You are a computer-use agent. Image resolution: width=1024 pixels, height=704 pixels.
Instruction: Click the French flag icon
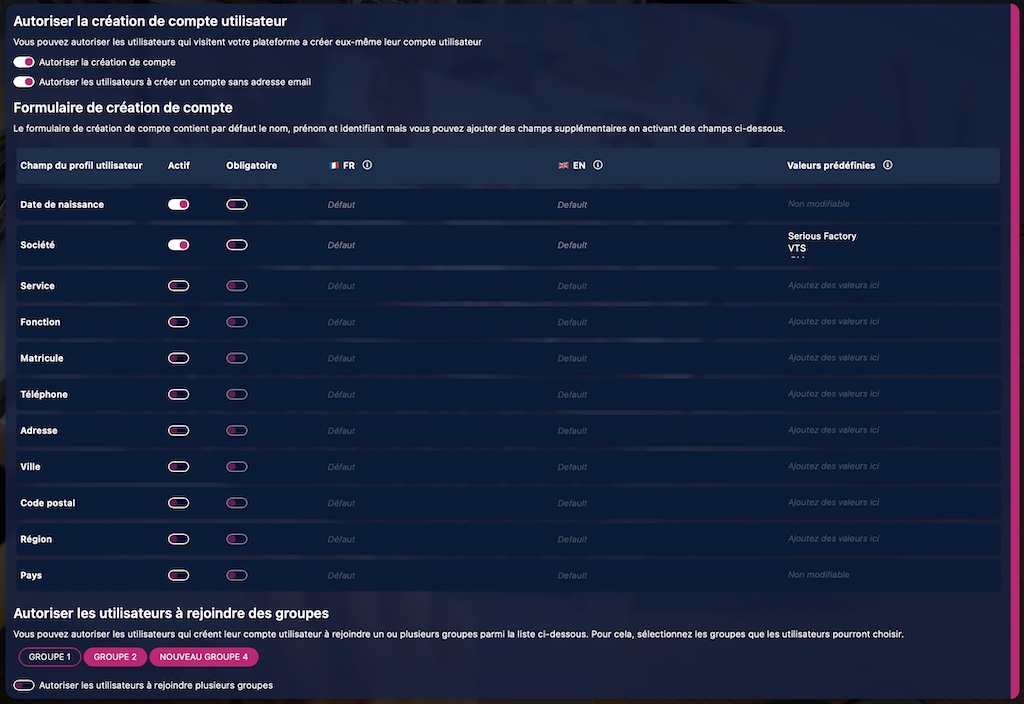pyautogui.click(x=334, y=165)
